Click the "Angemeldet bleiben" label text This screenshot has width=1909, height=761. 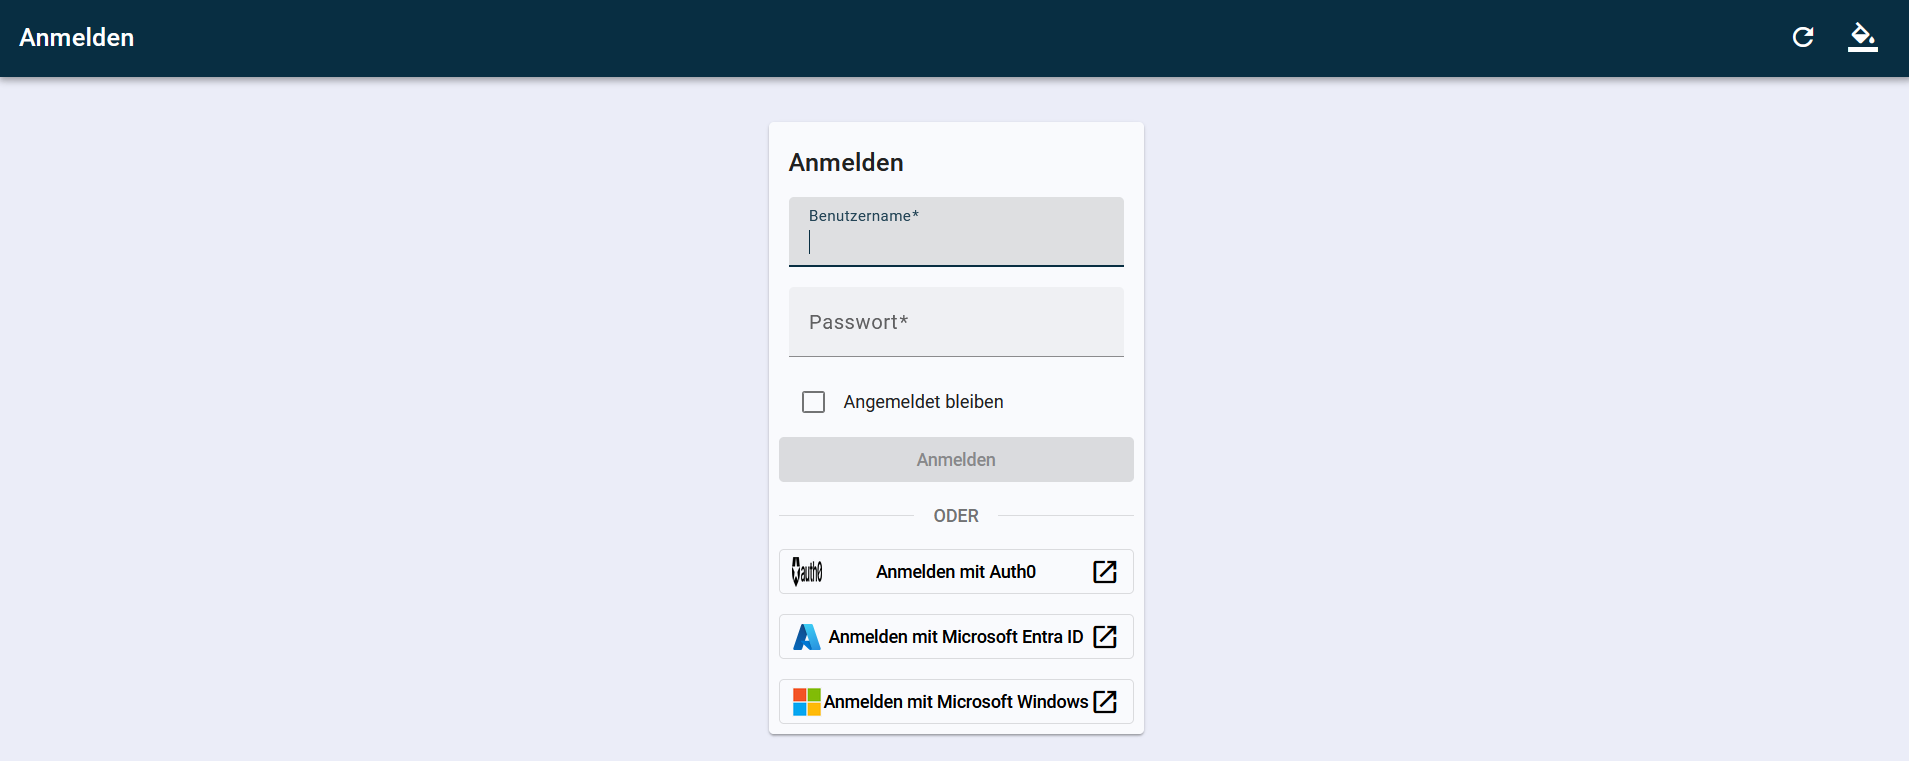tap(923, 402)
